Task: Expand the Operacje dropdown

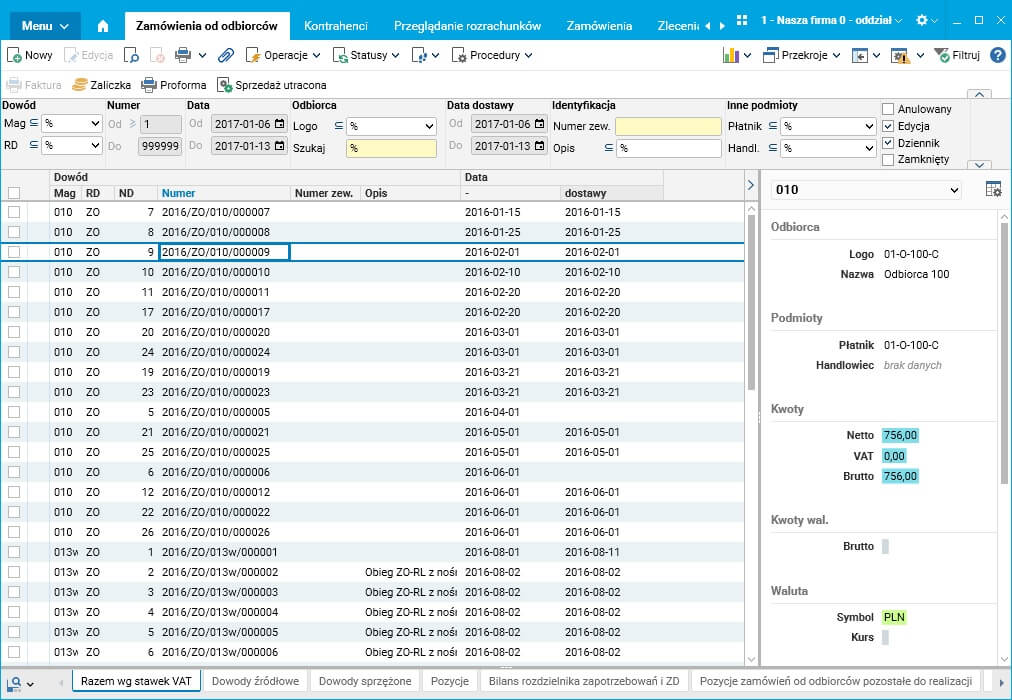Action: pyautogui.click(x=284, y=55)
